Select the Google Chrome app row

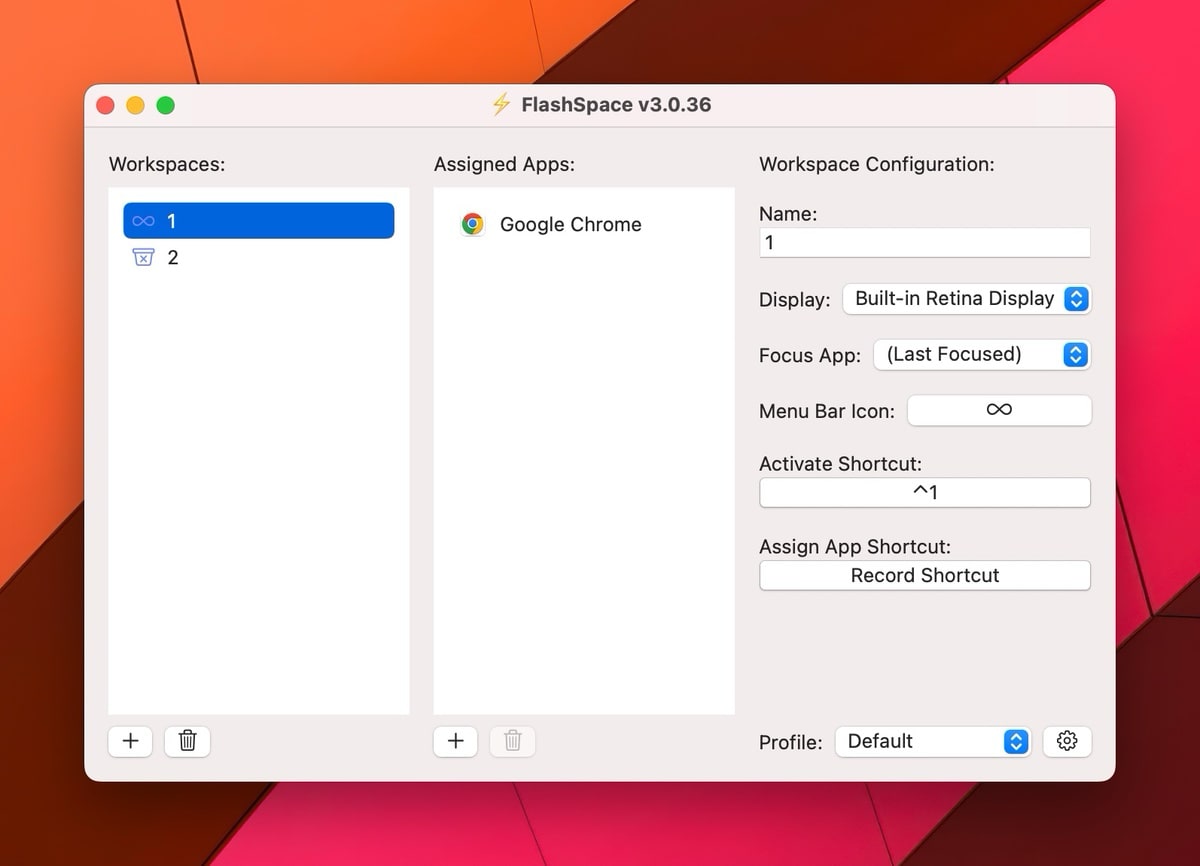[583, 224]
